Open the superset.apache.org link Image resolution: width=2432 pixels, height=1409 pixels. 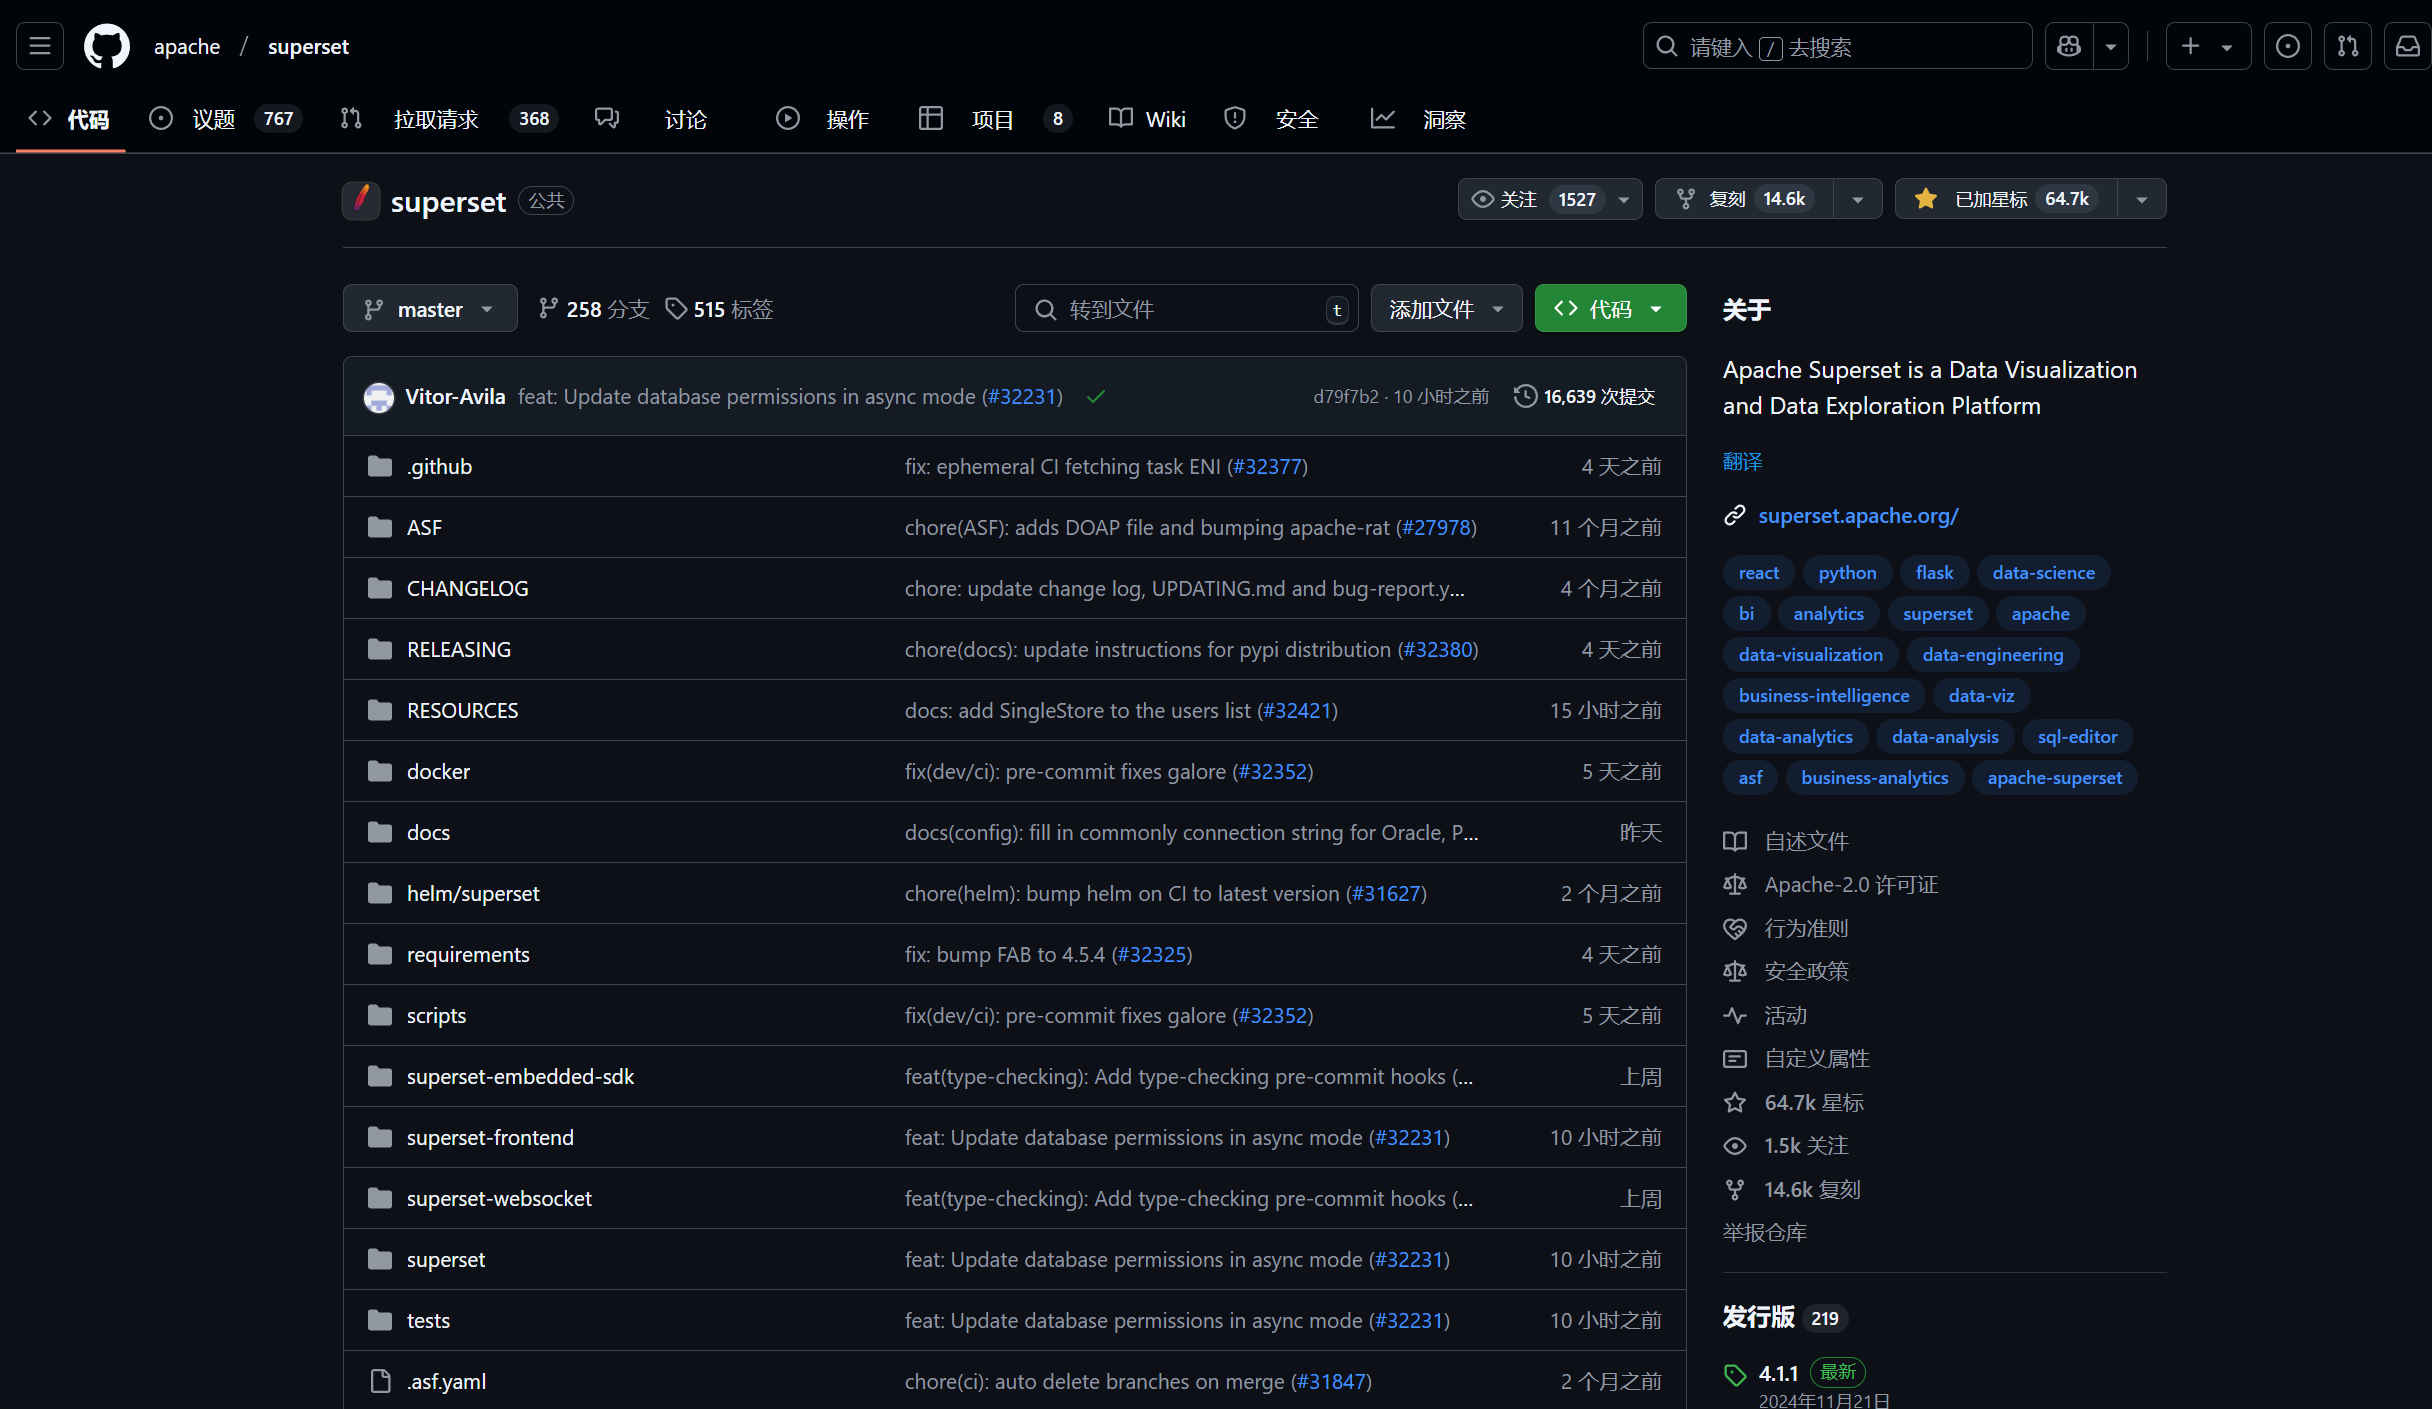[x=1858, y=516]
